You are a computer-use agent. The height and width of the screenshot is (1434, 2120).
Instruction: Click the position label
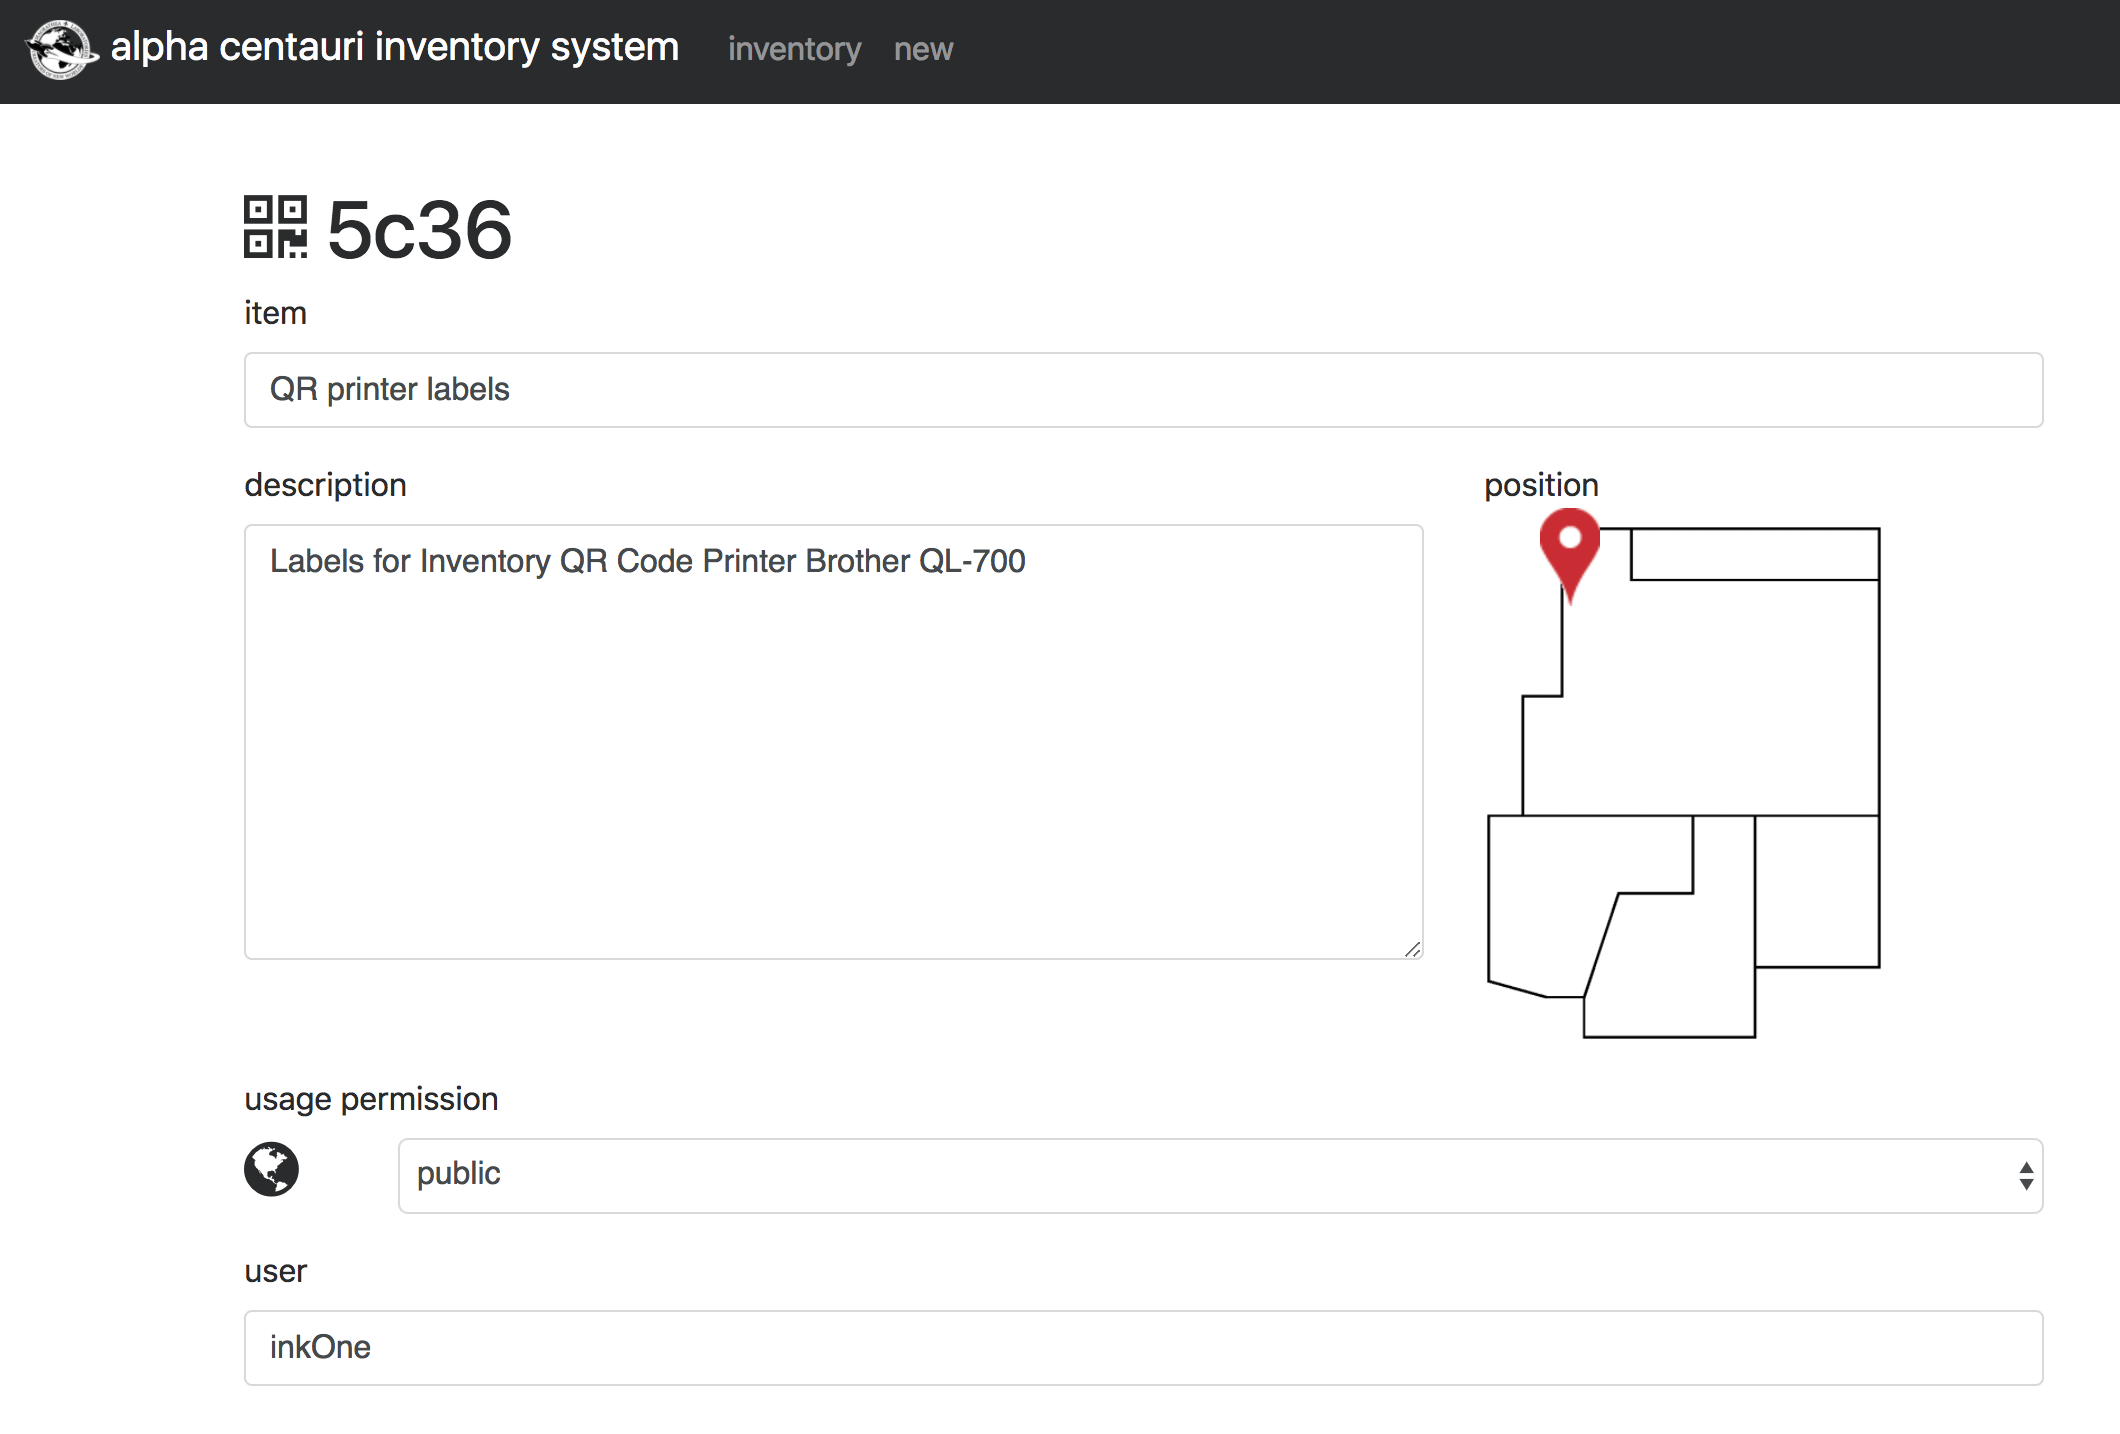point(1541,485)
